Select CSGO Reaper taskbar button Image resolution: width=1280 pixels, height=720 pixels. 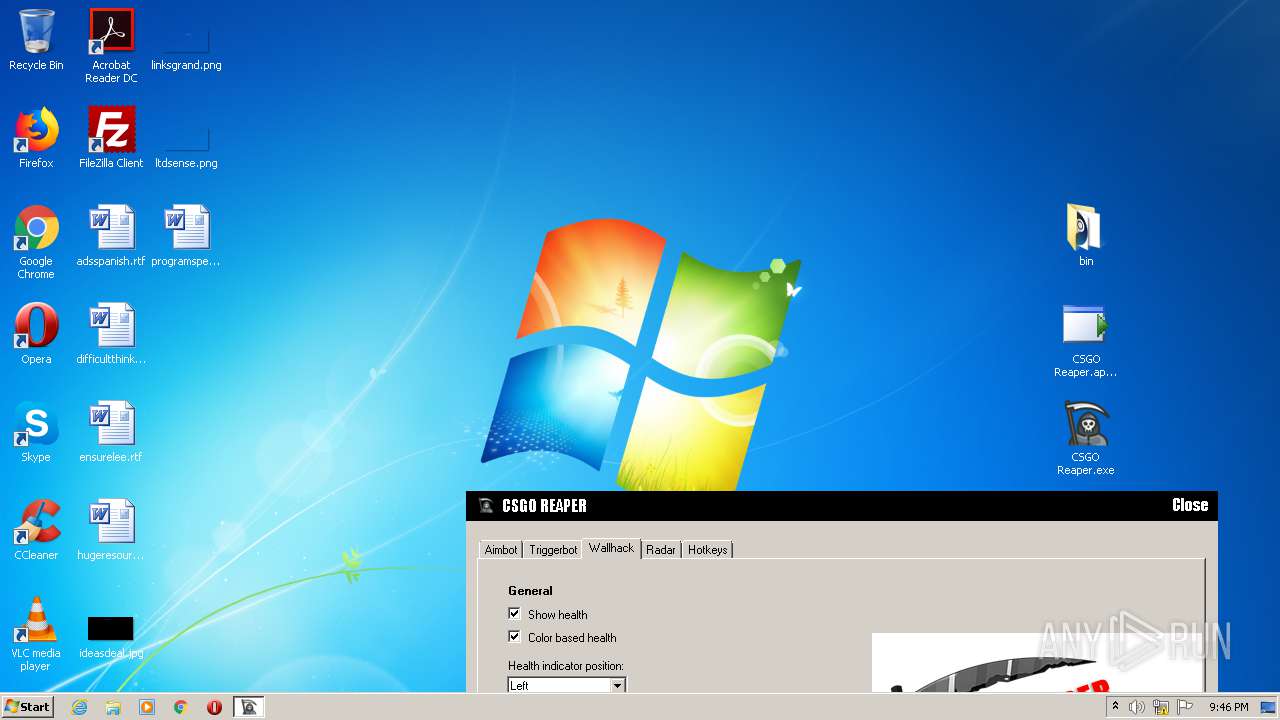249,707
